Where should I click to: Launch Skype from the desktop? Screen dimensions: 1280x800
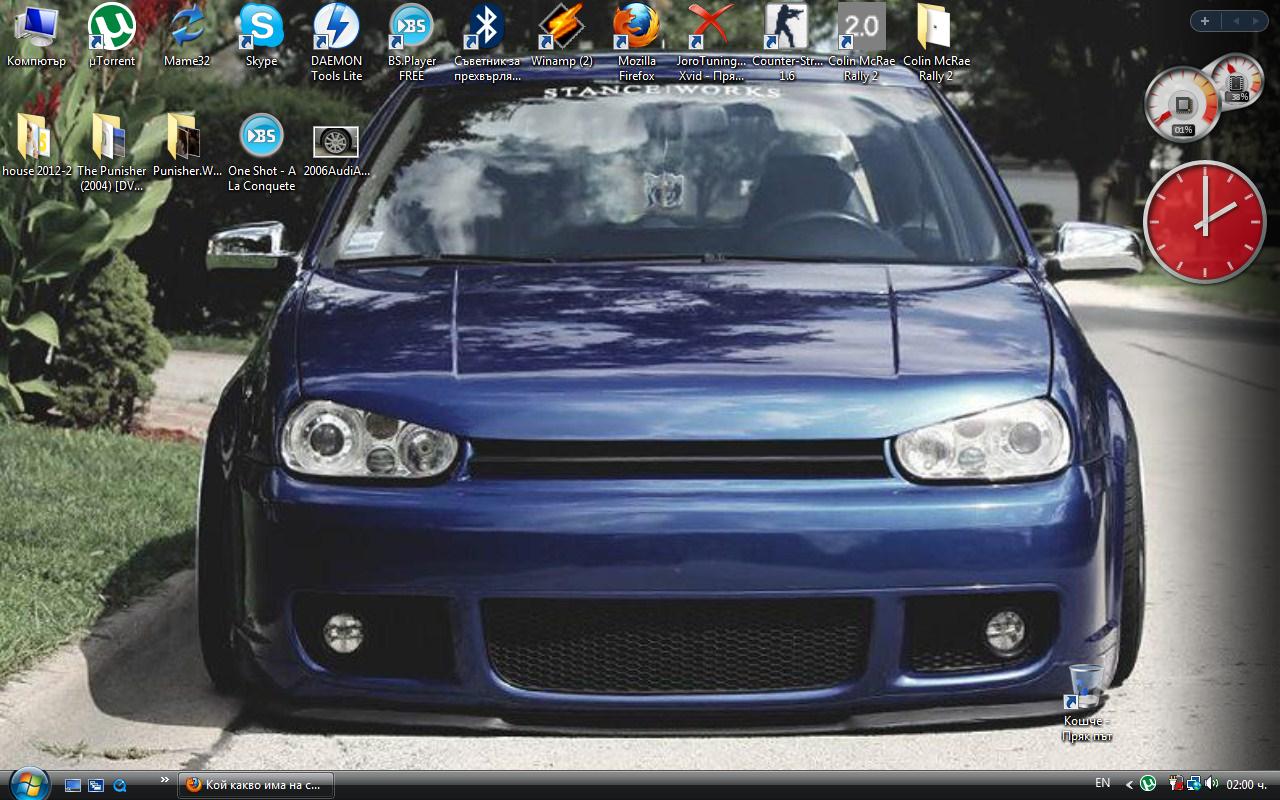point(261,27)
